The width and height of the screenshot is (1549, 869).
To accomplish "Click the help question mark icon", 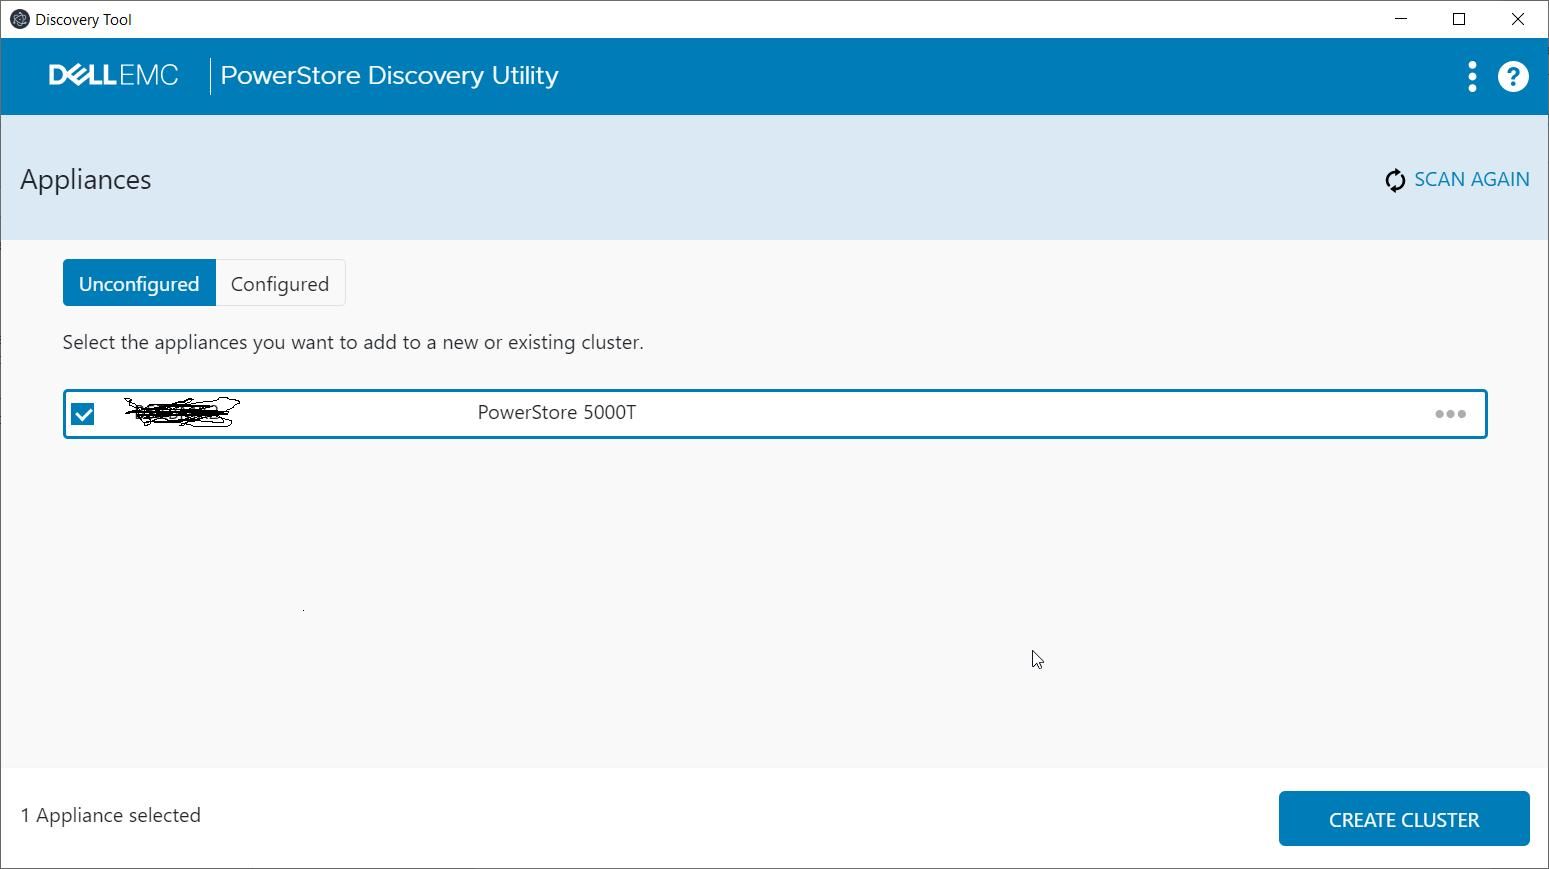I will 1513,76.
